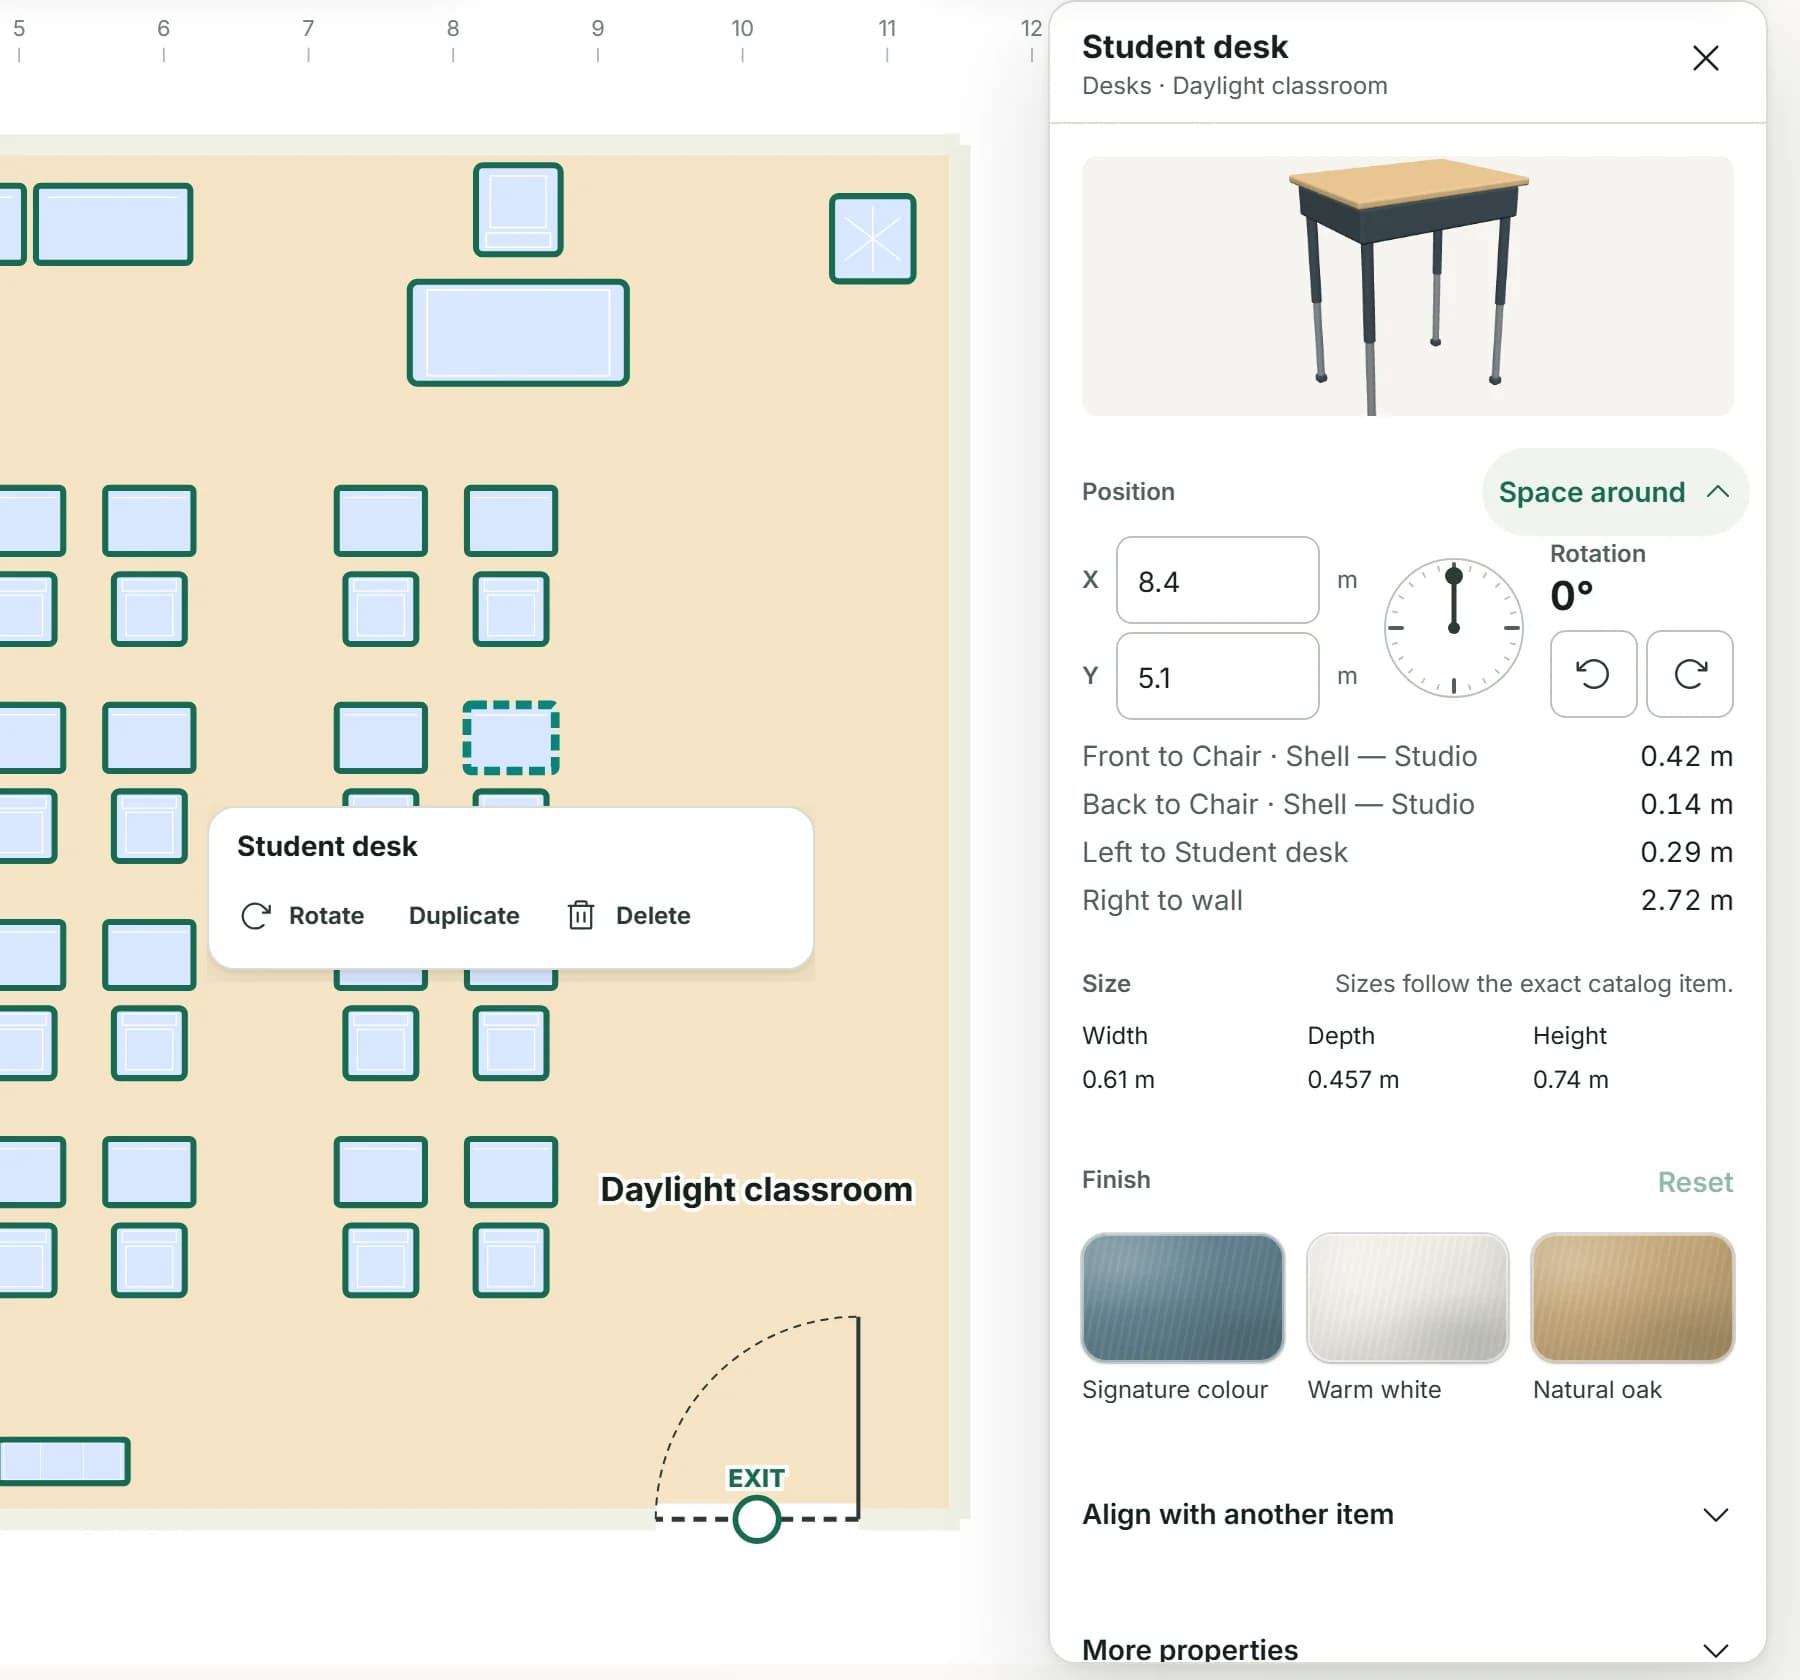Choose Duplicate in desk popup
Viewport: 1800px width, 1680px height.
pos(464,916)
